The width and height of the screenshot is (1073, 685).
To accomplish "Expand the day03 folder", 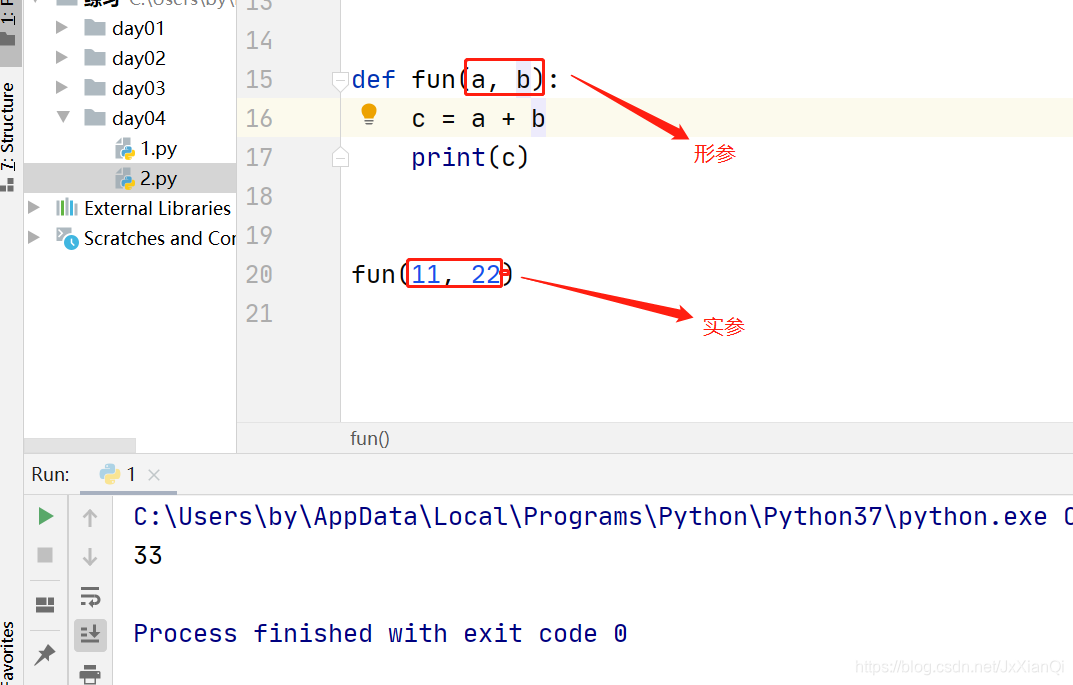I will pos(62,88).
